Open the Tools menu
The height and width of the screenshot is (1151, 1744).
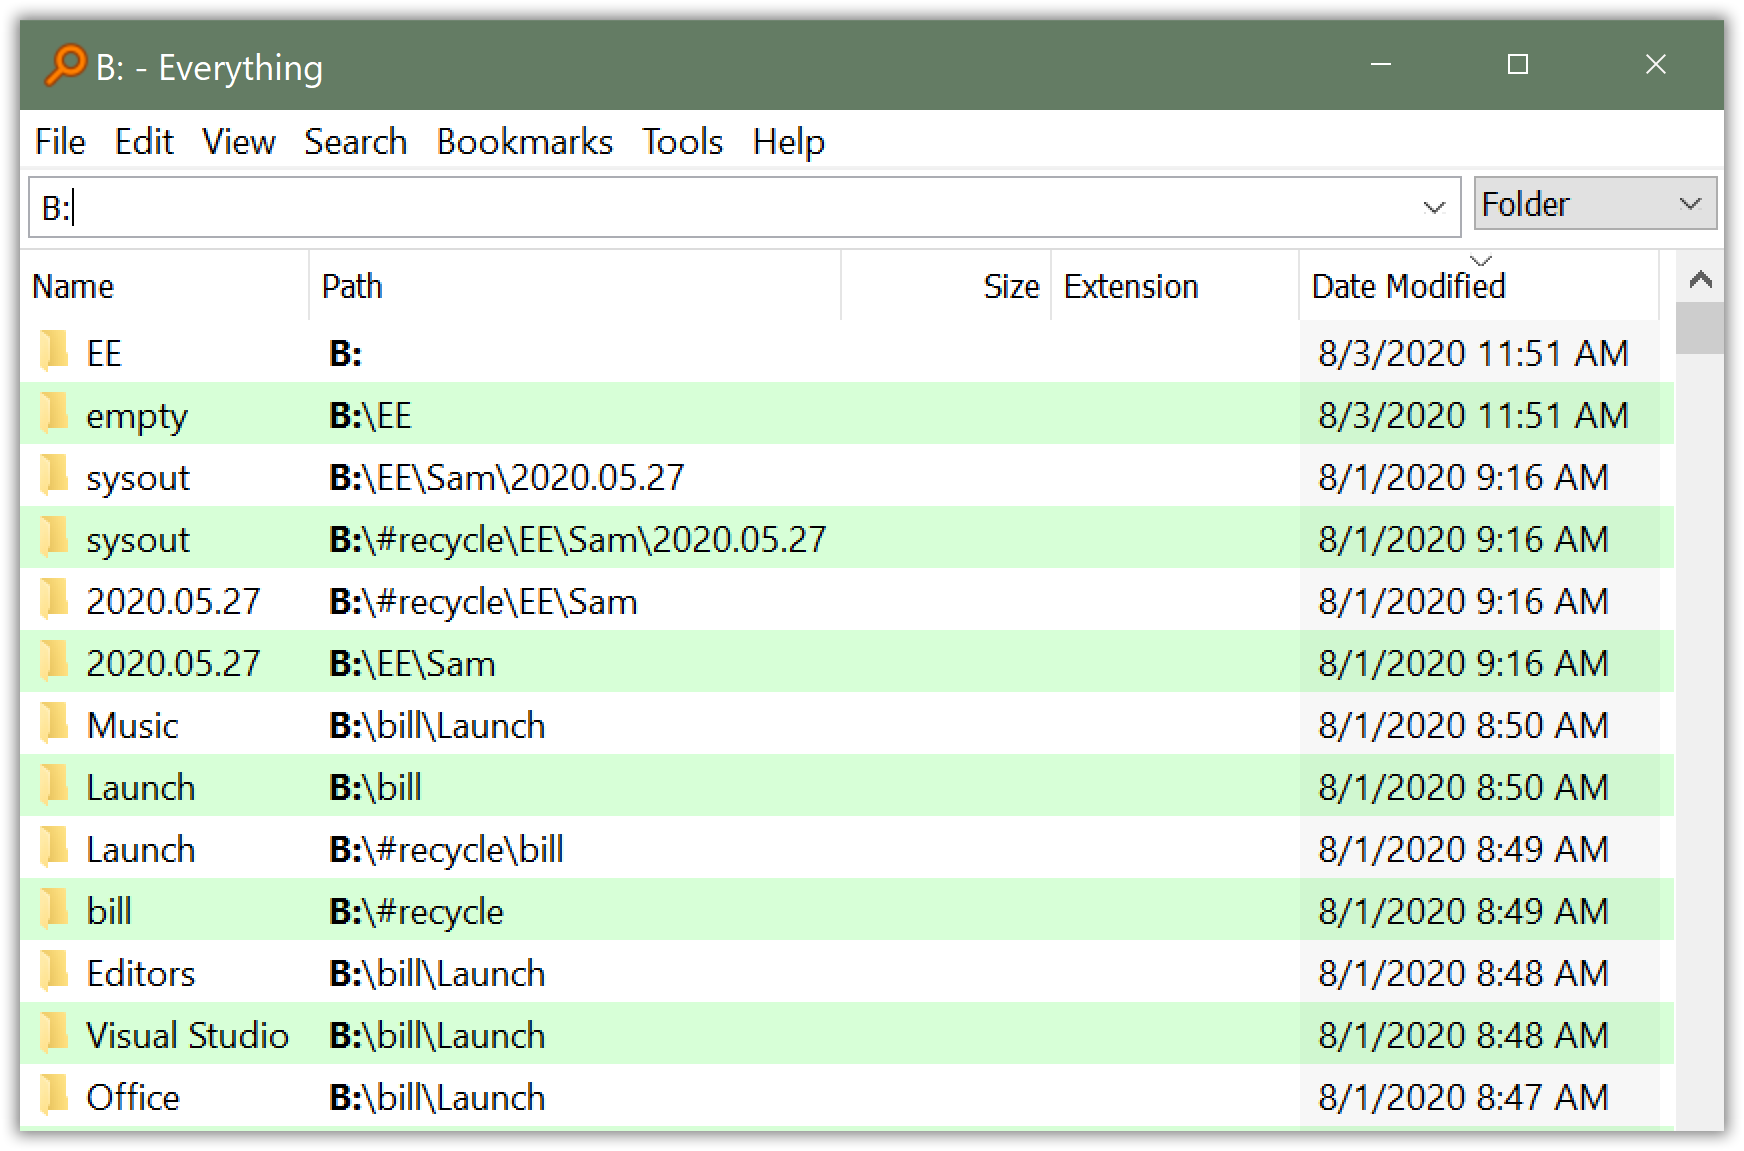pos(682,142)
